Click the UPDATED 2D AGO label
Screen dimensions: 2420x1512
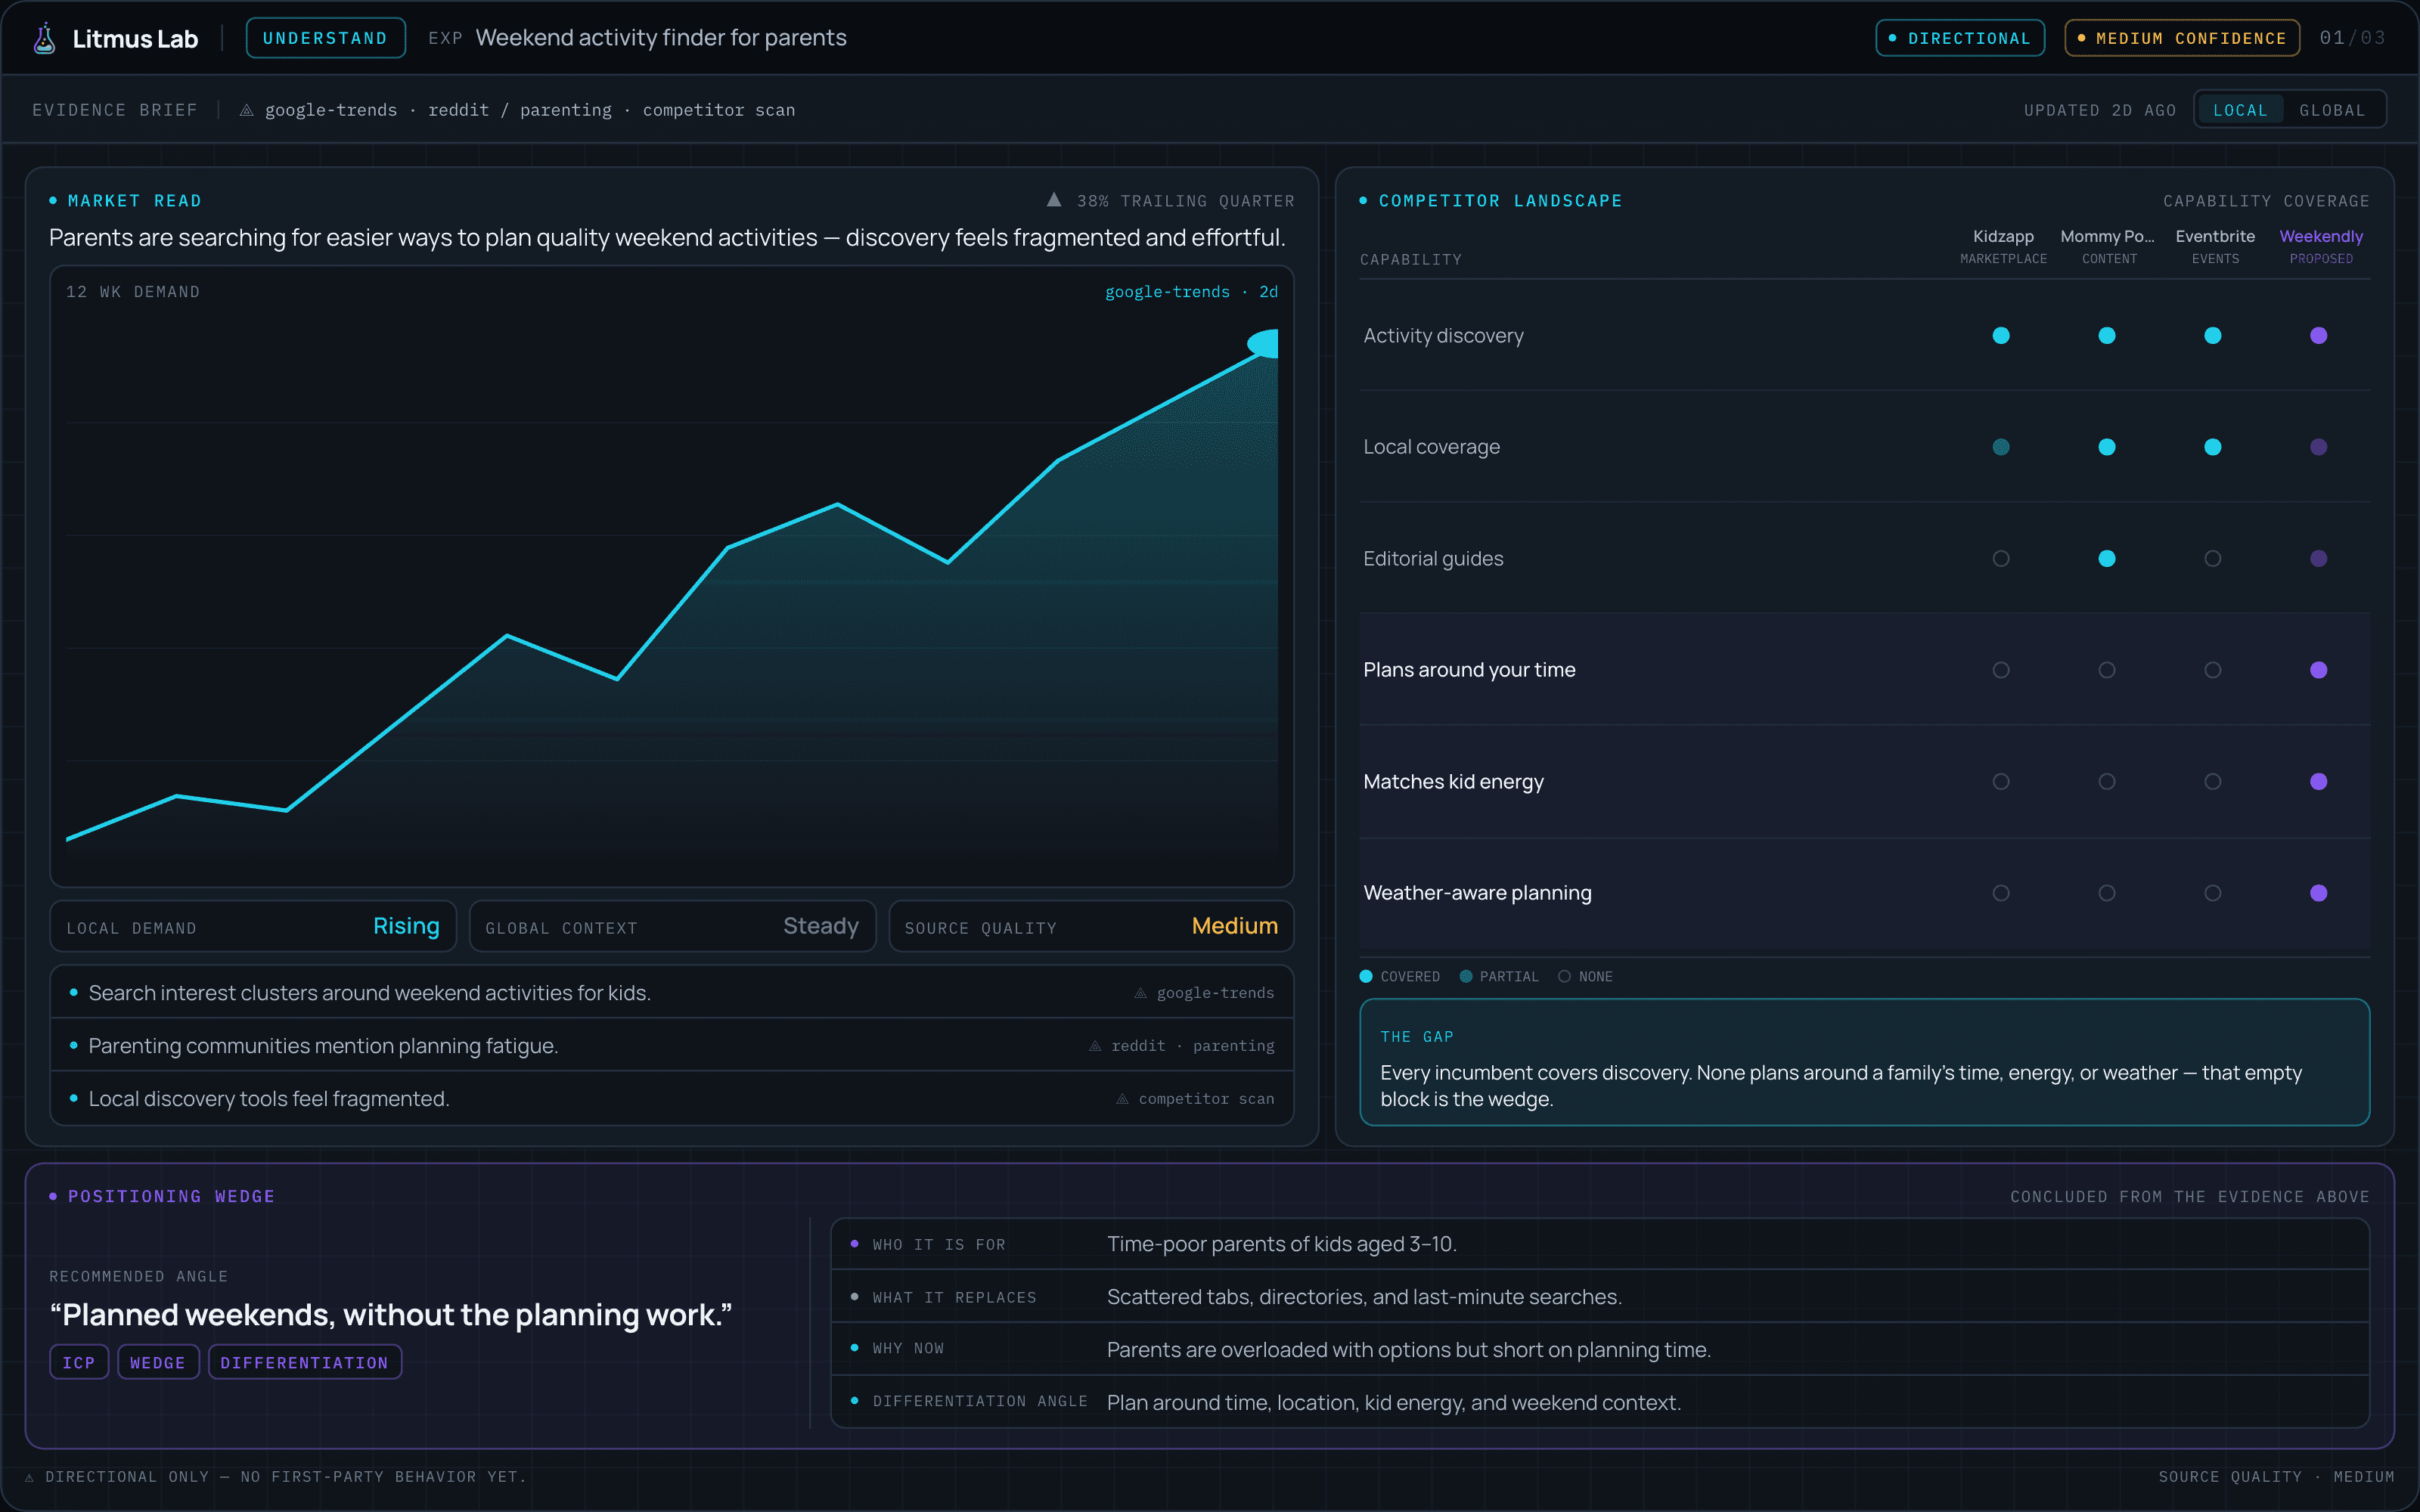point(2100,110)
